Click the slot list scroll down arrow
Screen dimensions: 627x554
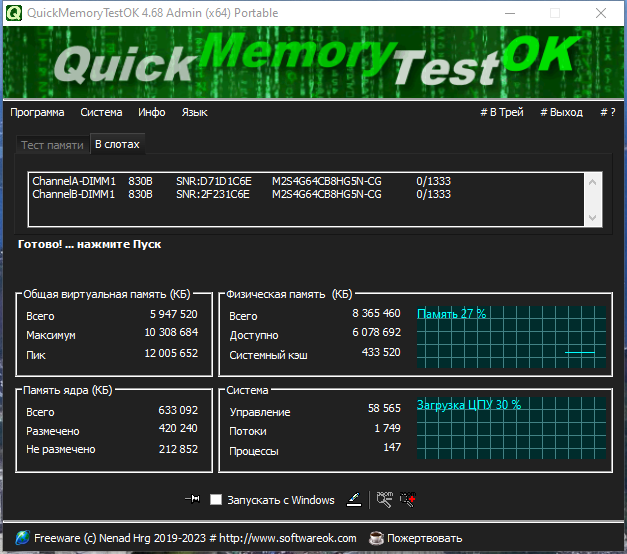(593, 218)
